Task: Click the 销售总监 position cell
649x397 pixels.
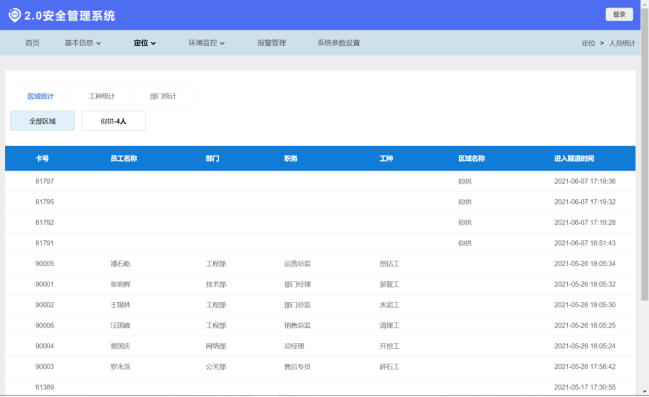Action: coord(297,326)
